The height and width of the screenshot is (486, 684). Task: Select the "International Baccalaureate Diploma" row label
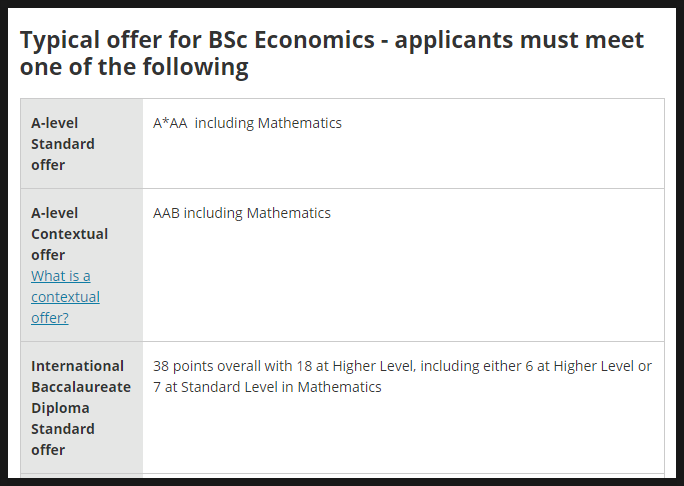pyautogui.click(x=80, y=387)
